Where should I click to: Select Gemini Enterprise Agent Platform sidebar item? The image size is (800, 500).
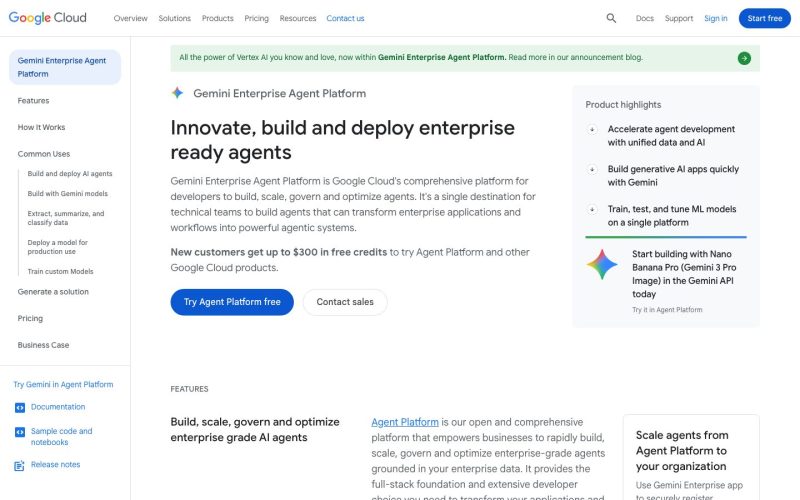click(65, 67)
